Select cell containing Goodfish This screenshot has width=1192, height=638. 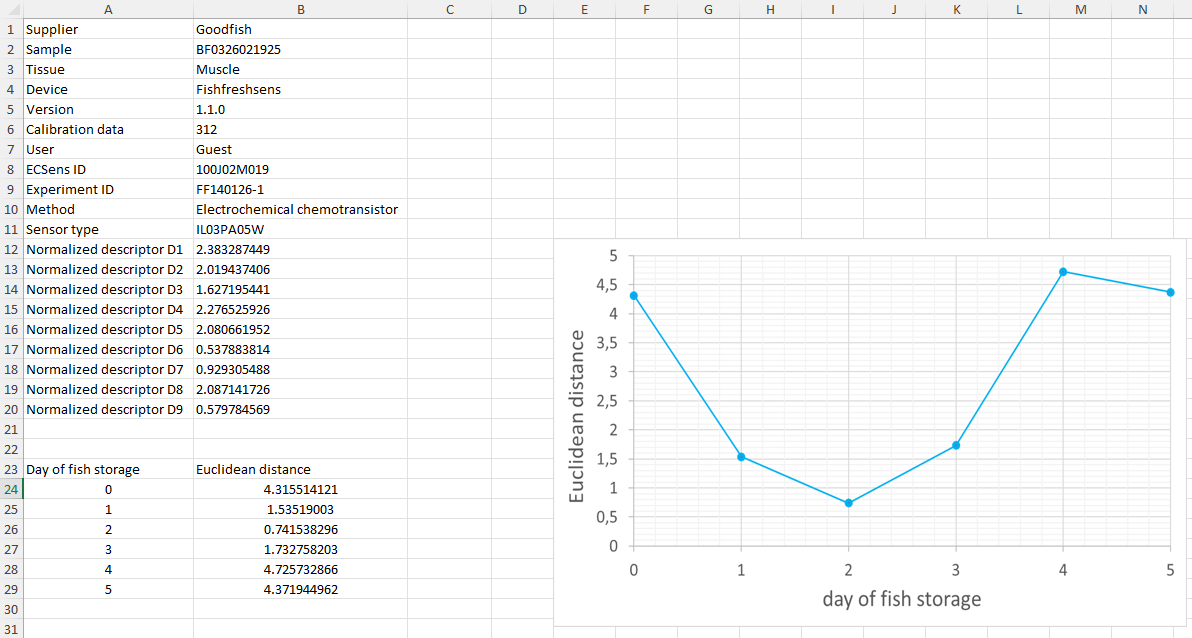click(x=300, y=30)
